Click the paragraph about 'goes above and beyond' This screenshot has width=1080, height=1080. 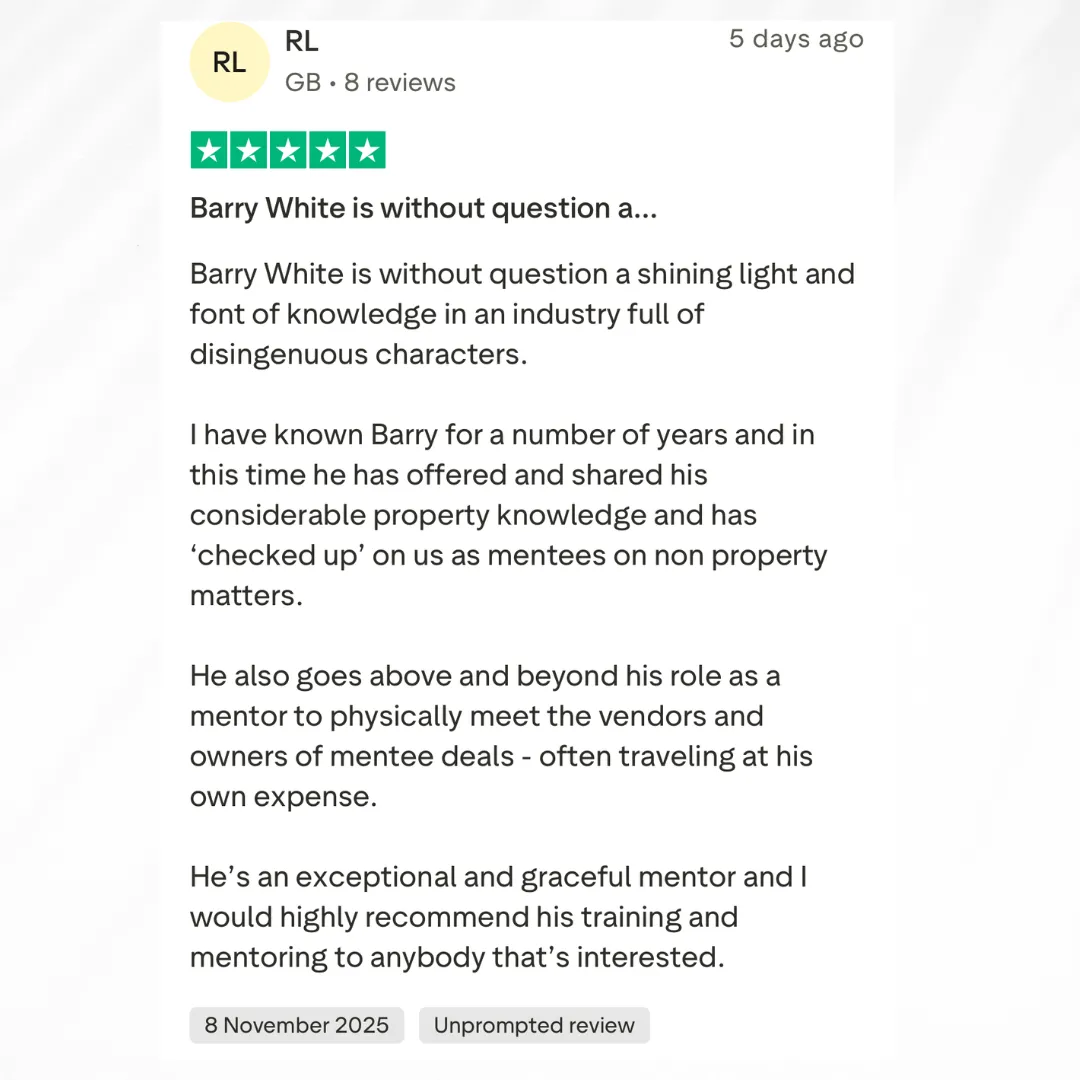coord(500,736)
